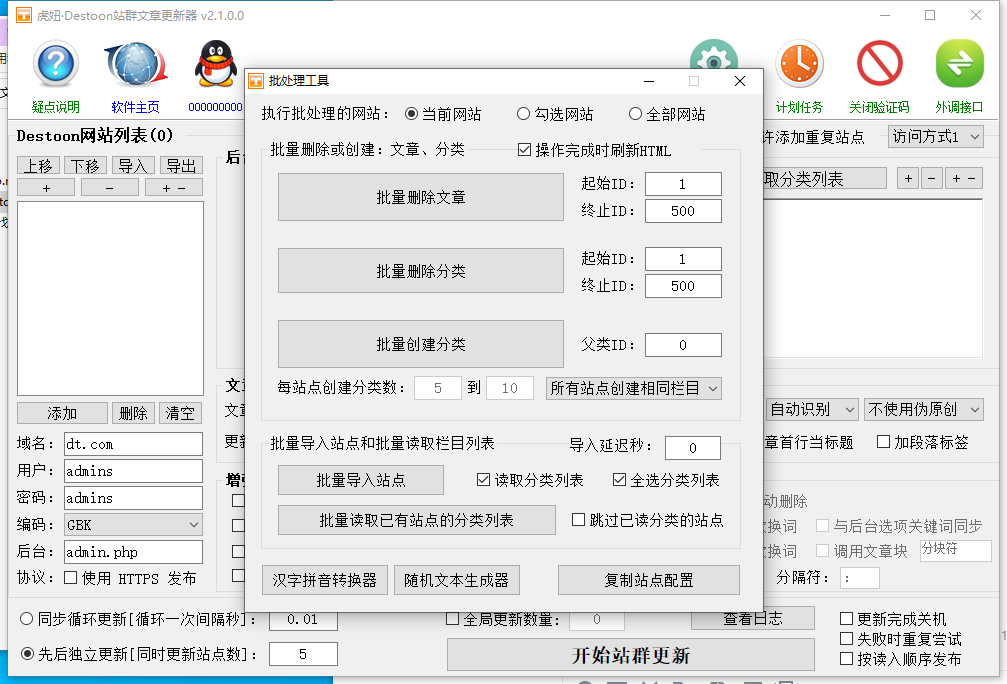This screenshot has height=684, width=1007.
Task: Enable 更新完成关机 checkbox
Action: pyautogui.click(x=846, y=618)
